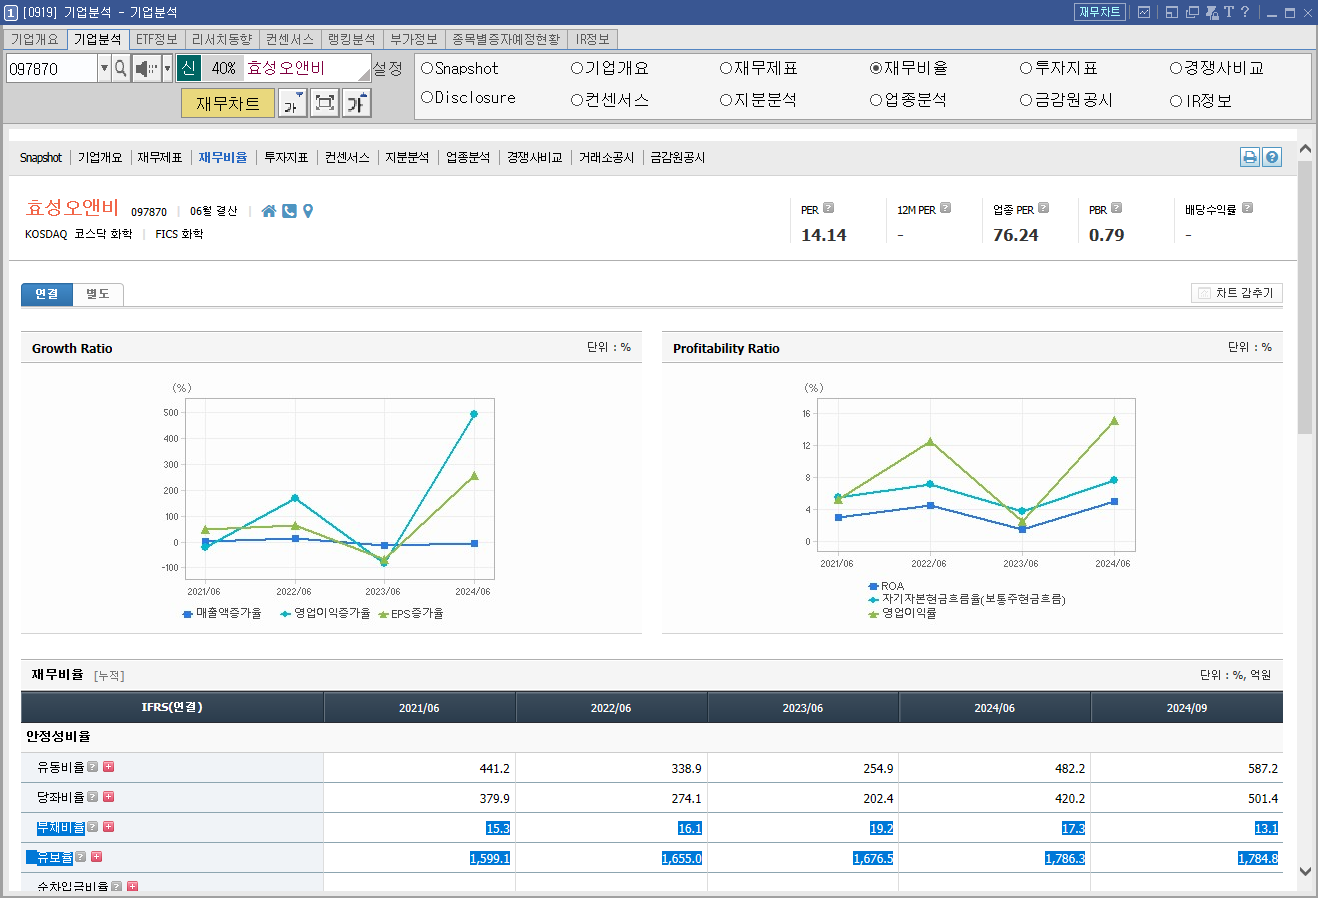Click the decrease font size icon
1318x898 pixels.
point(292,102)
